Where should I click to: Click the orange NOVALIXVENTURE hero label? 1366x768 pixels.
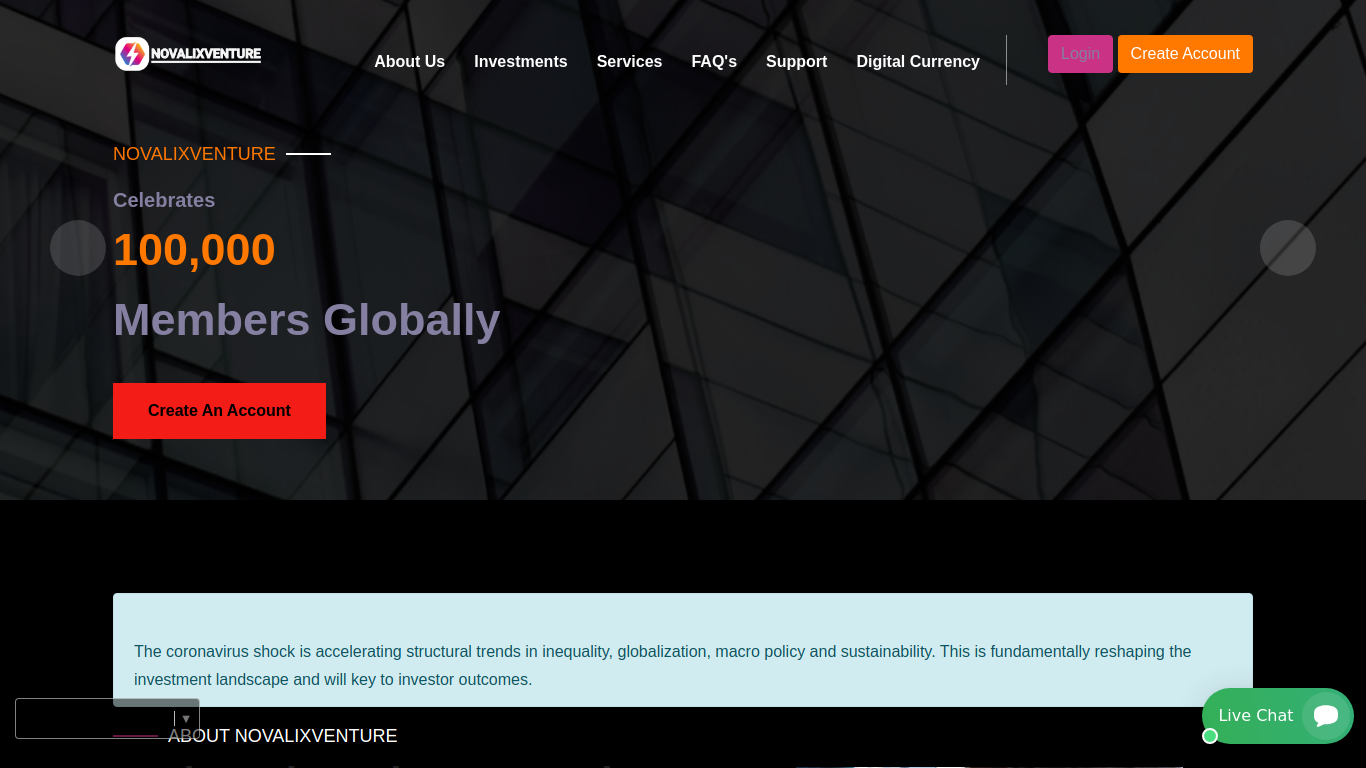point(194,154)
